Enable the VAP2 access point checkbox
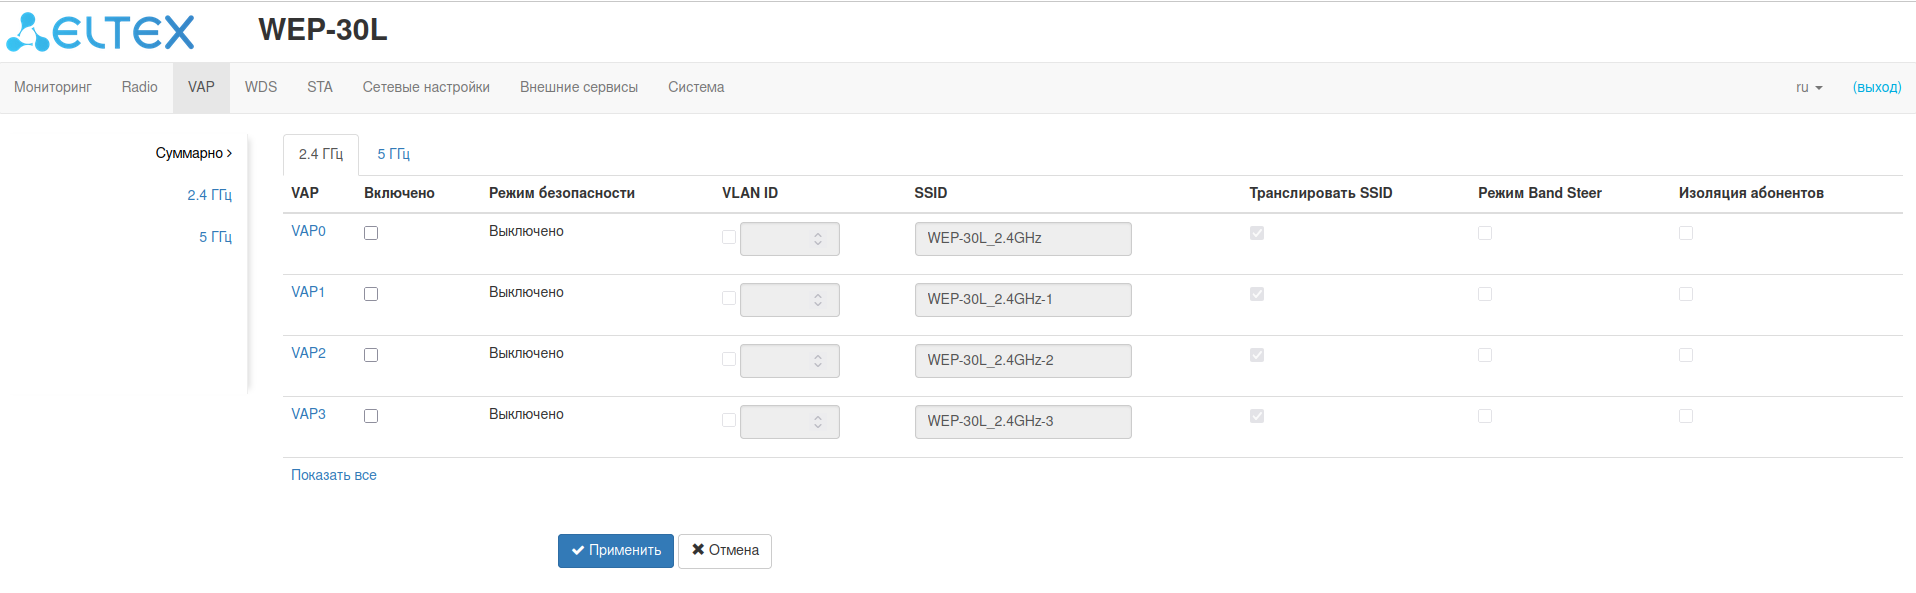1916x593 pixels. click(371, 355)
